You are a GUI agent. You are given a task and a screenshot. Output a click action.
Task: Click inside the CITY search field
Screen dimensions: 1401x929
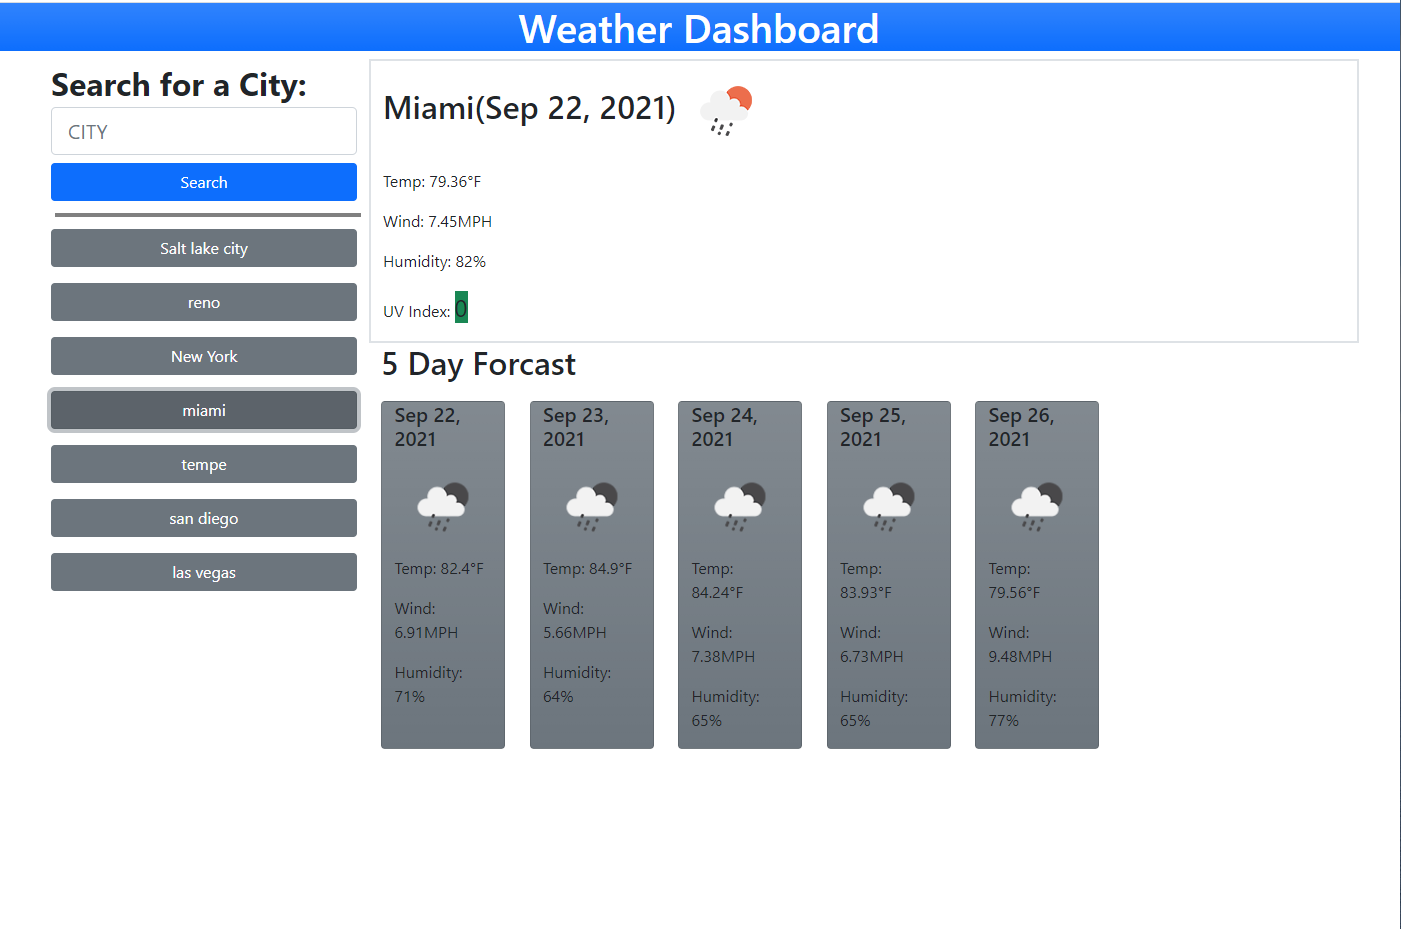(x=203, y=131)
